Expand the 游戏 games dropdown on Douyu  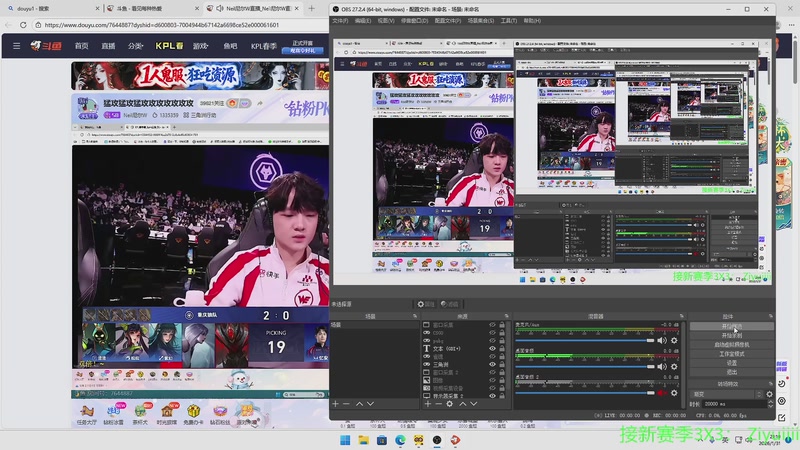[201, 46]
